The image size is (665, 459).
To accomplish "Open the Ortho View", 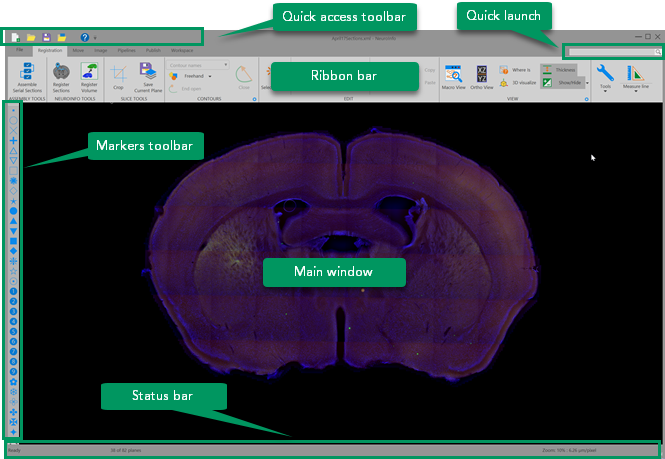I will 482,73.
